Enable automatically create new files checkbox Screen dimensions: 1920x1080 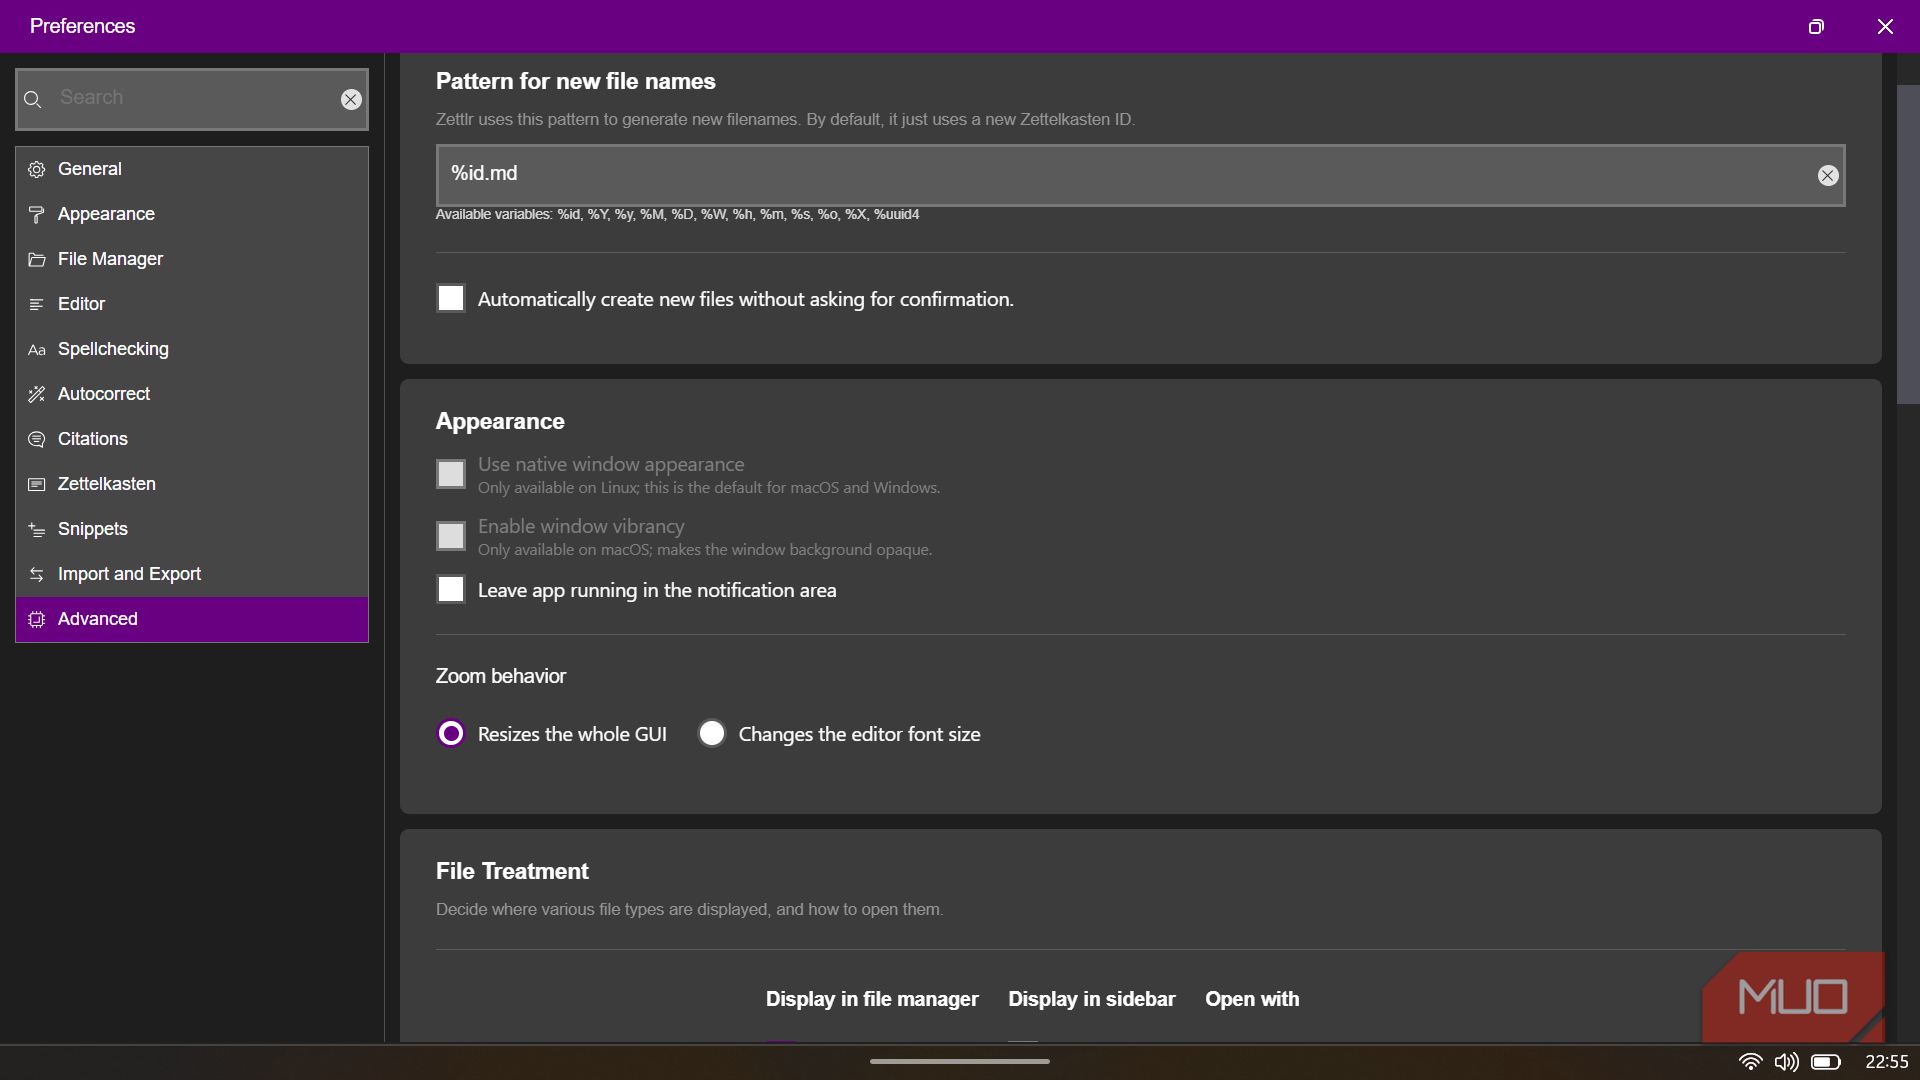click(451, 298)
